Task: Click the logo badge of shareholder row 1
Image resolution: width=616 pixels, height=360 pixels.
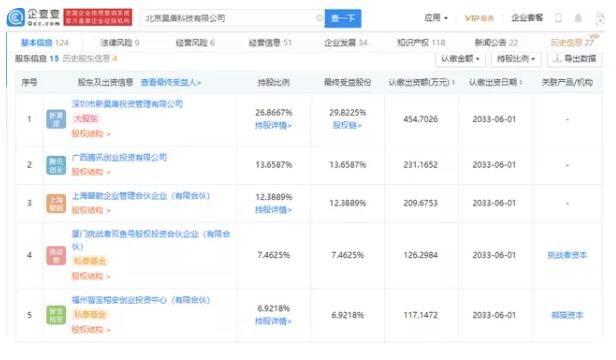Action: click(x=56, y=119)
